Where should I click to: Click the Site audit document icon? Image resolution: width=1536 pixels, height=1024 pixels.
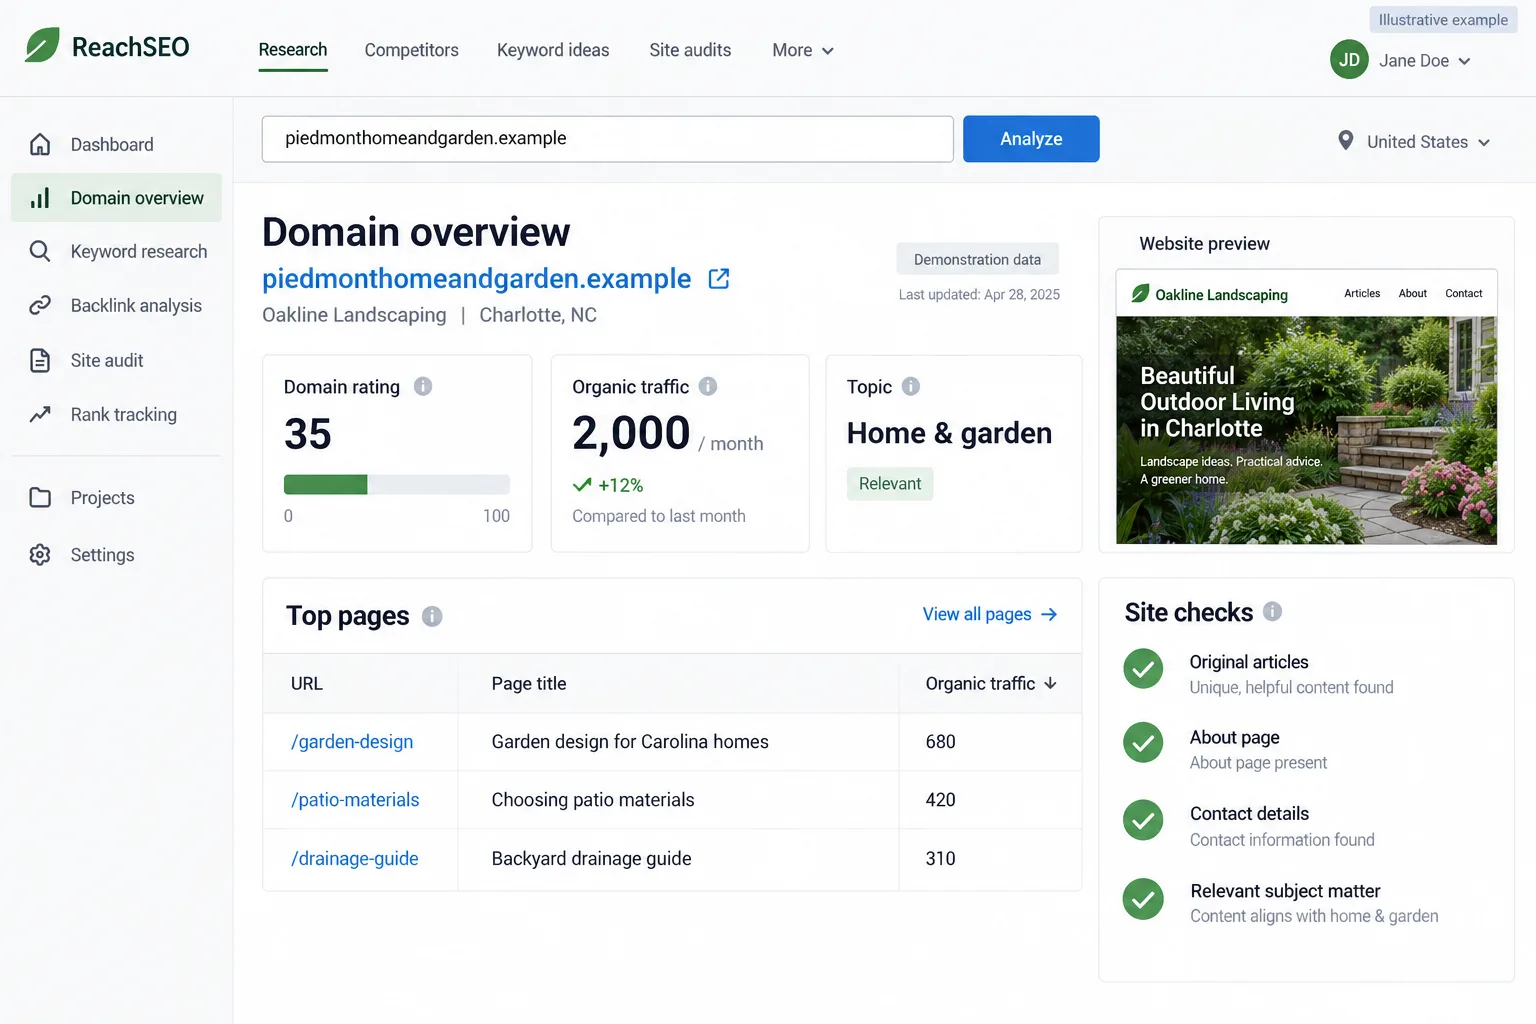point(40,360)
